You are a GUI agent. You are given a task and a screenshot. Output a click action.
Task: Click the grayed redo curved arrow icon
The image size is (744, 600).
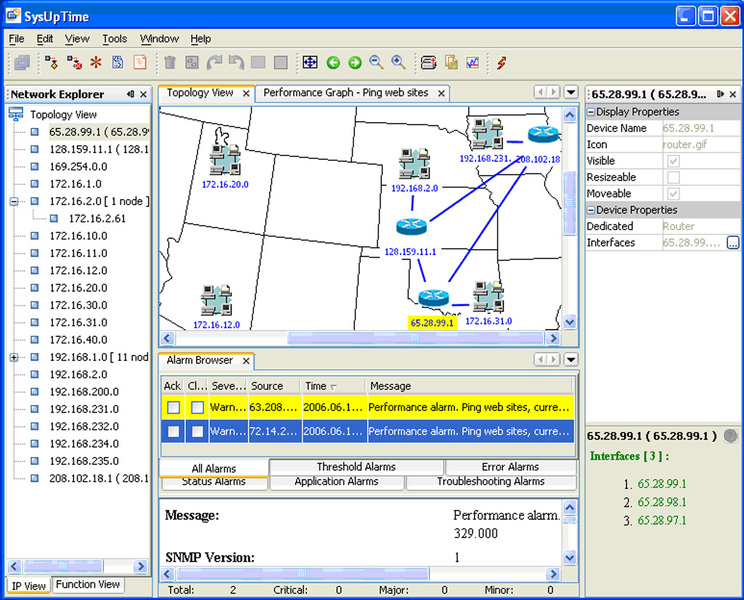tap(214, 63)
